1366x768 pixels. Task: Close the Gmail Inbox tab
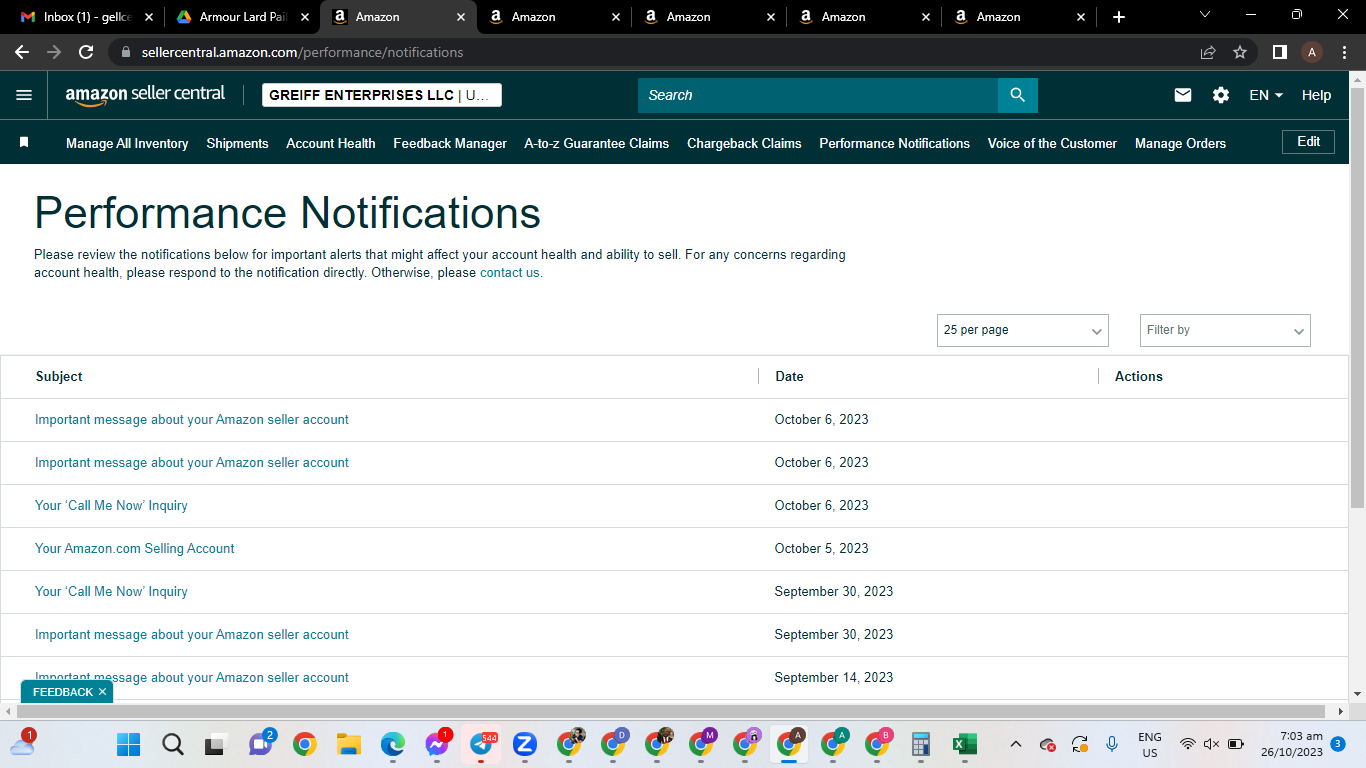point(149,17)
